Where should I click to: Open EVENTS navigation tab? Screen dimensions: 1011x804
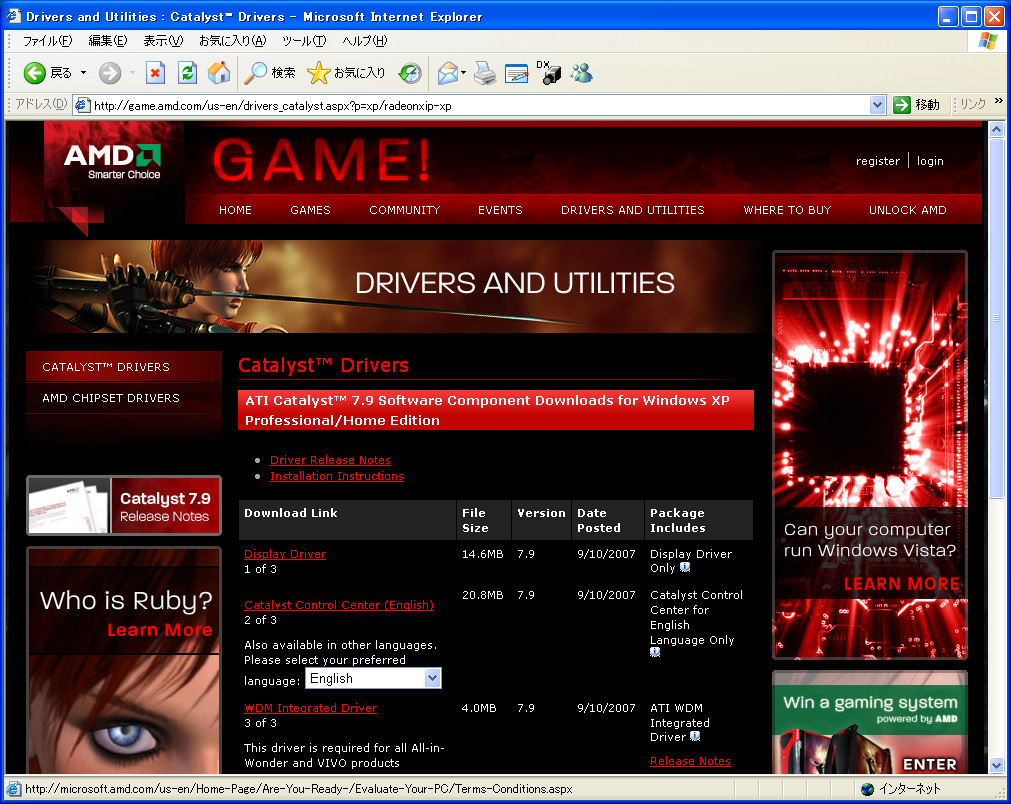(x=500, y=210)
